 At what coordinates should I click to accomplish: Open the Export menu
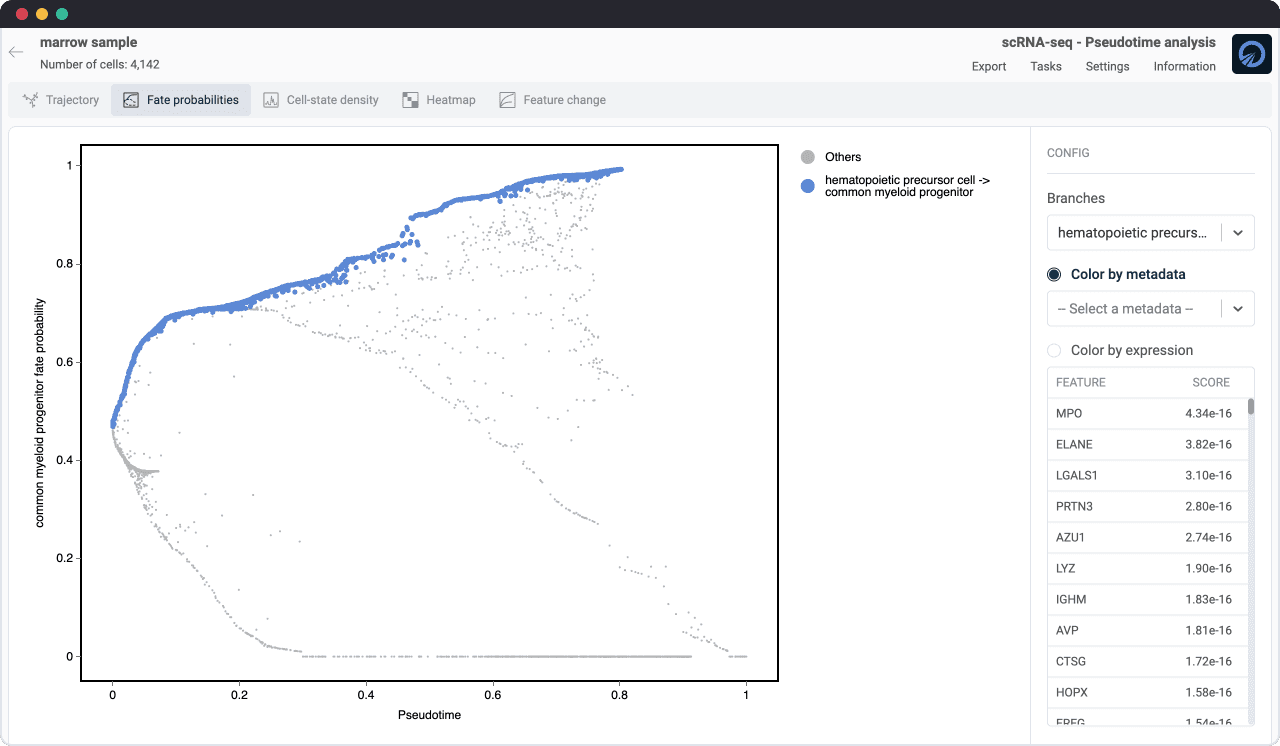coord(989,67)
